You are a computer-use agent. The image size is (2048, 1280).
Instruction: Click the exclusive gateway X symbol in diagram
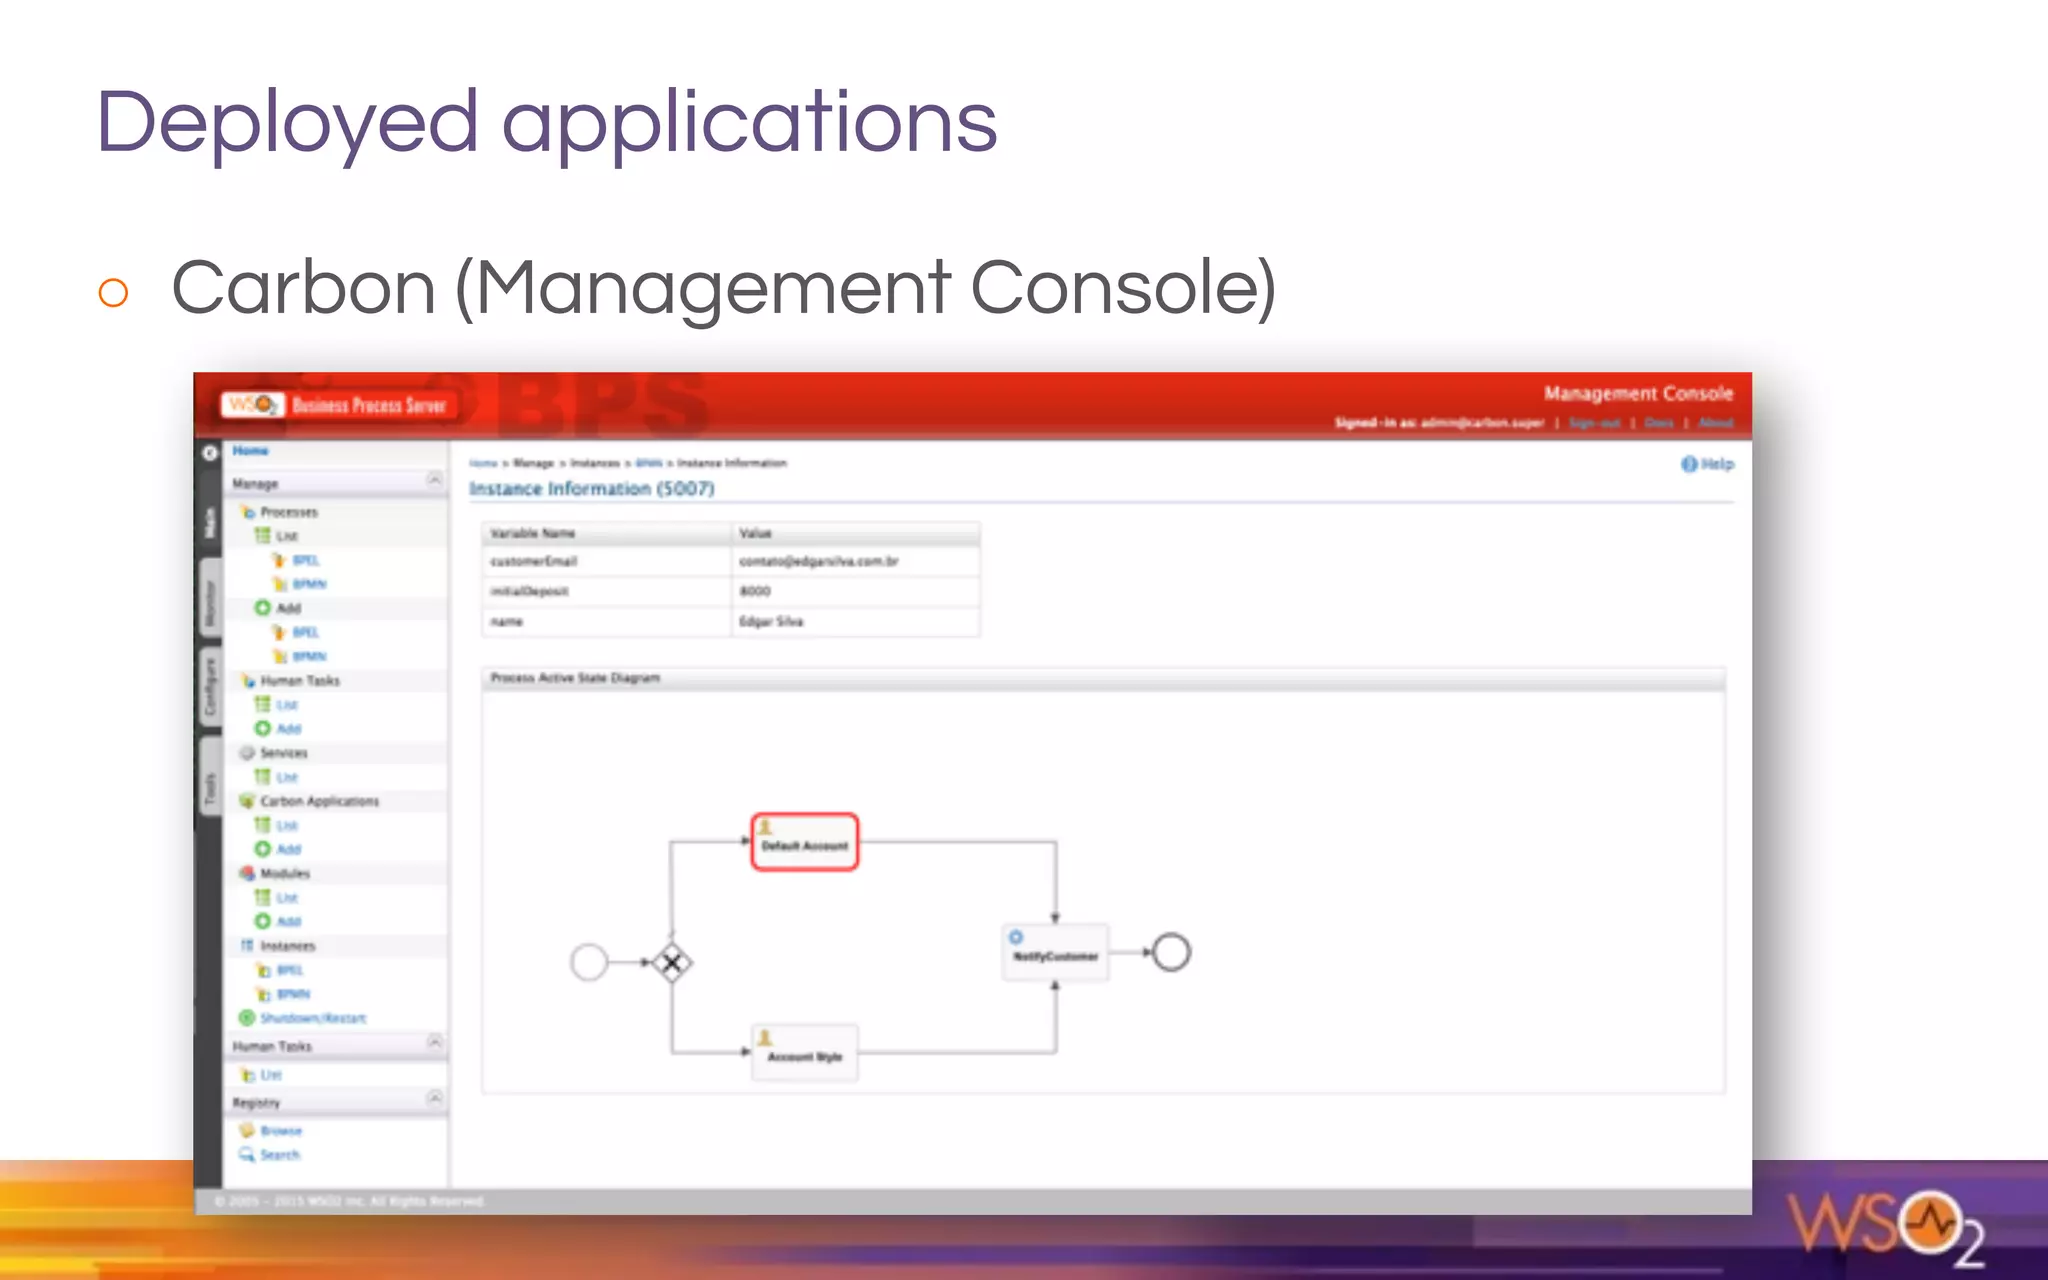coord(672,963)
